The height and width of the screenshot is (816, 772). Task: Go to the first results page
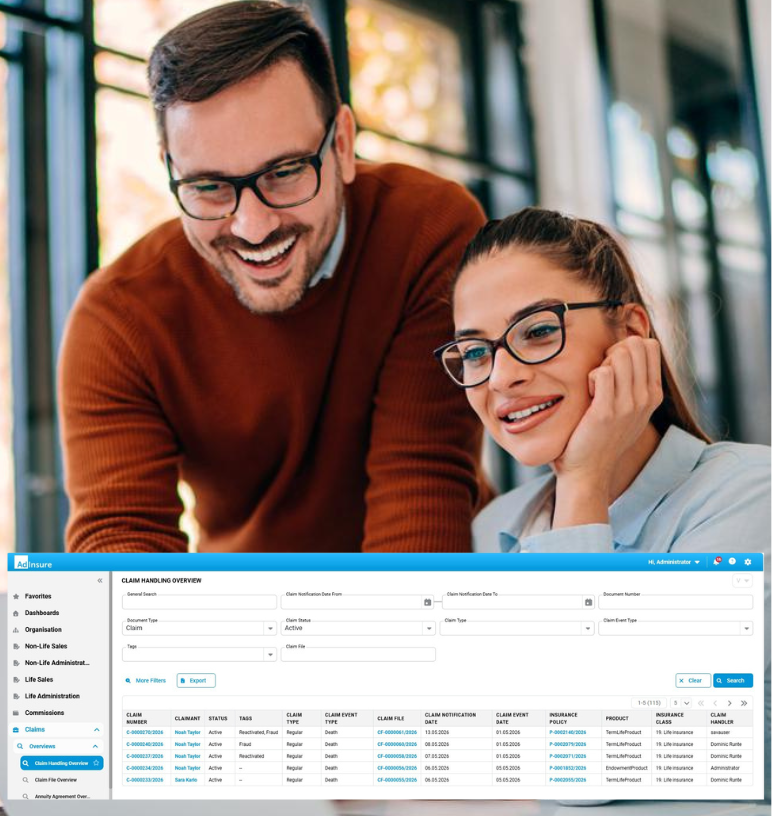tap(701, 703)
